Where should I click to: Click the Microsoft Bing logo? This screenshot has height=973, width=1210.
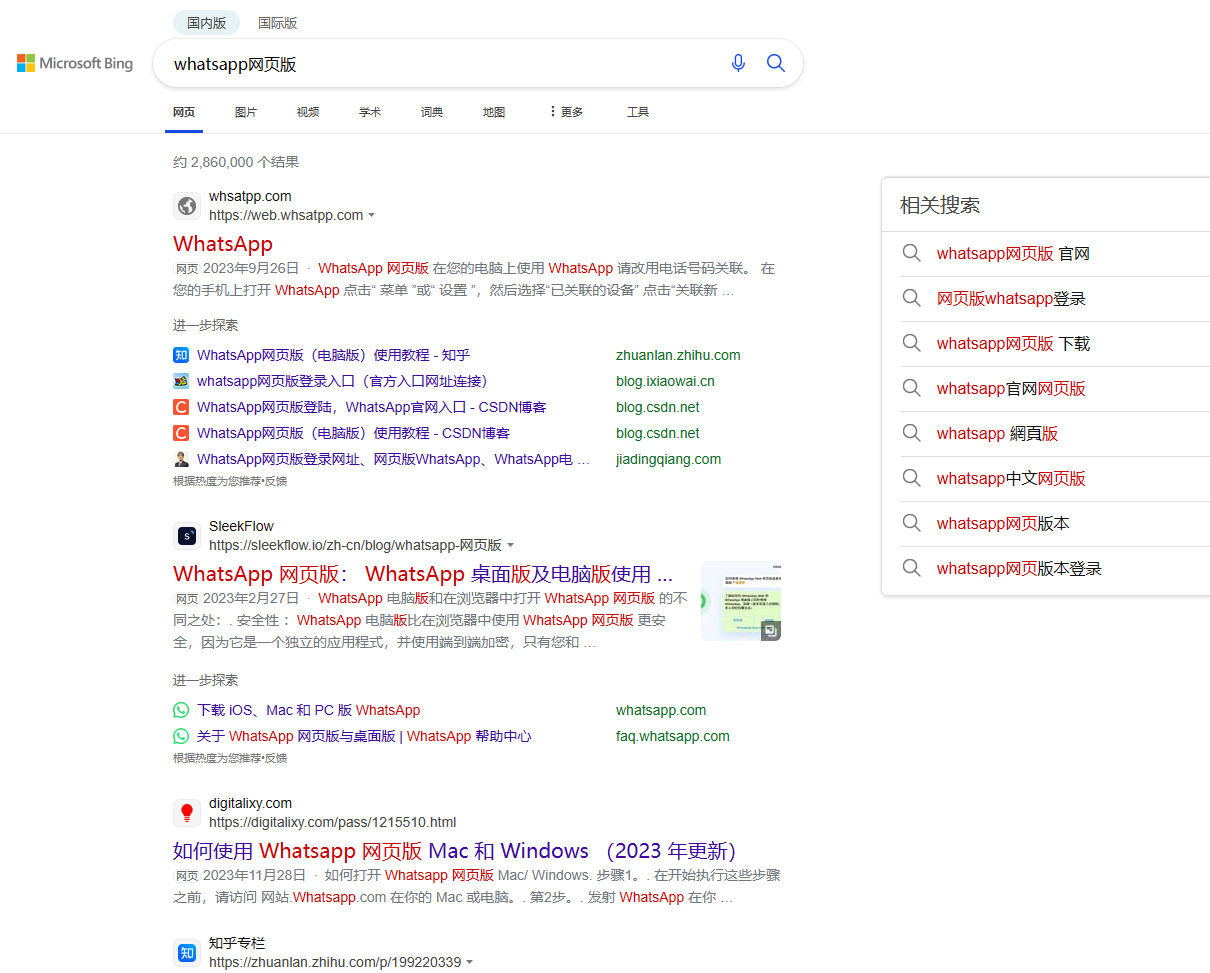(x=75, y=63)
